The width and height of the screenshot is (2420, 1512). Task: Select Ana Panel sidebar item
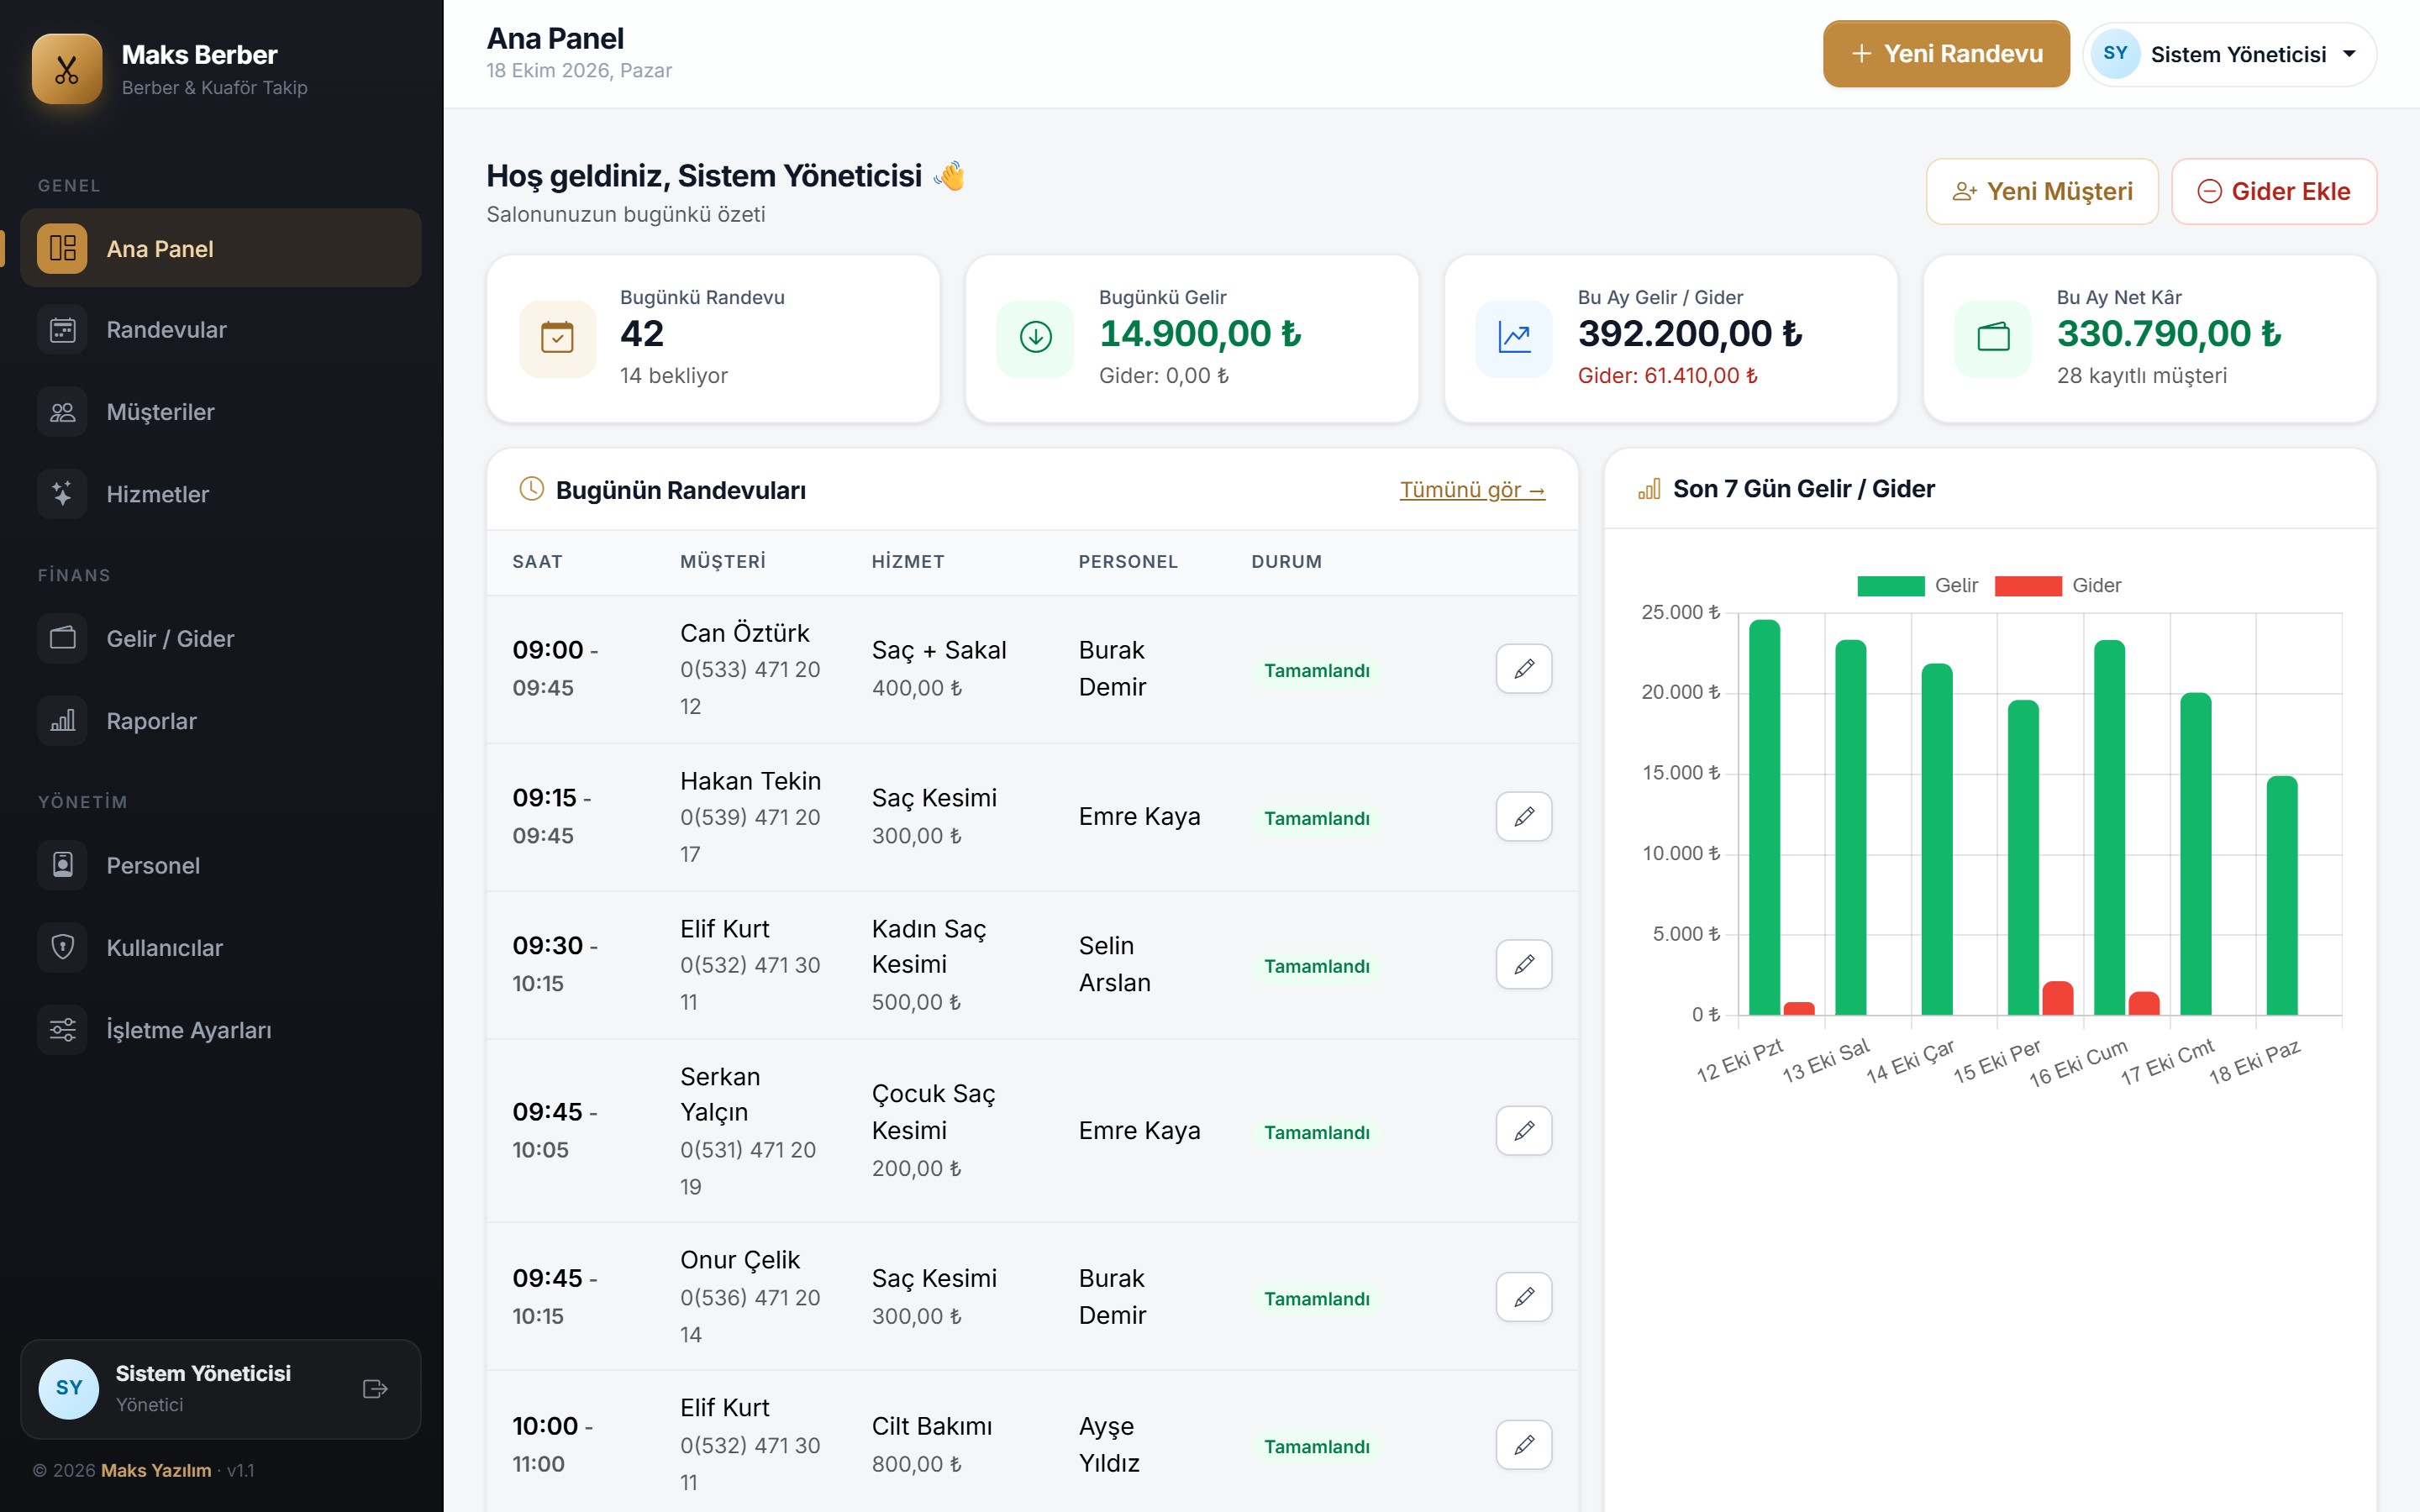click(x=221, y=248)
